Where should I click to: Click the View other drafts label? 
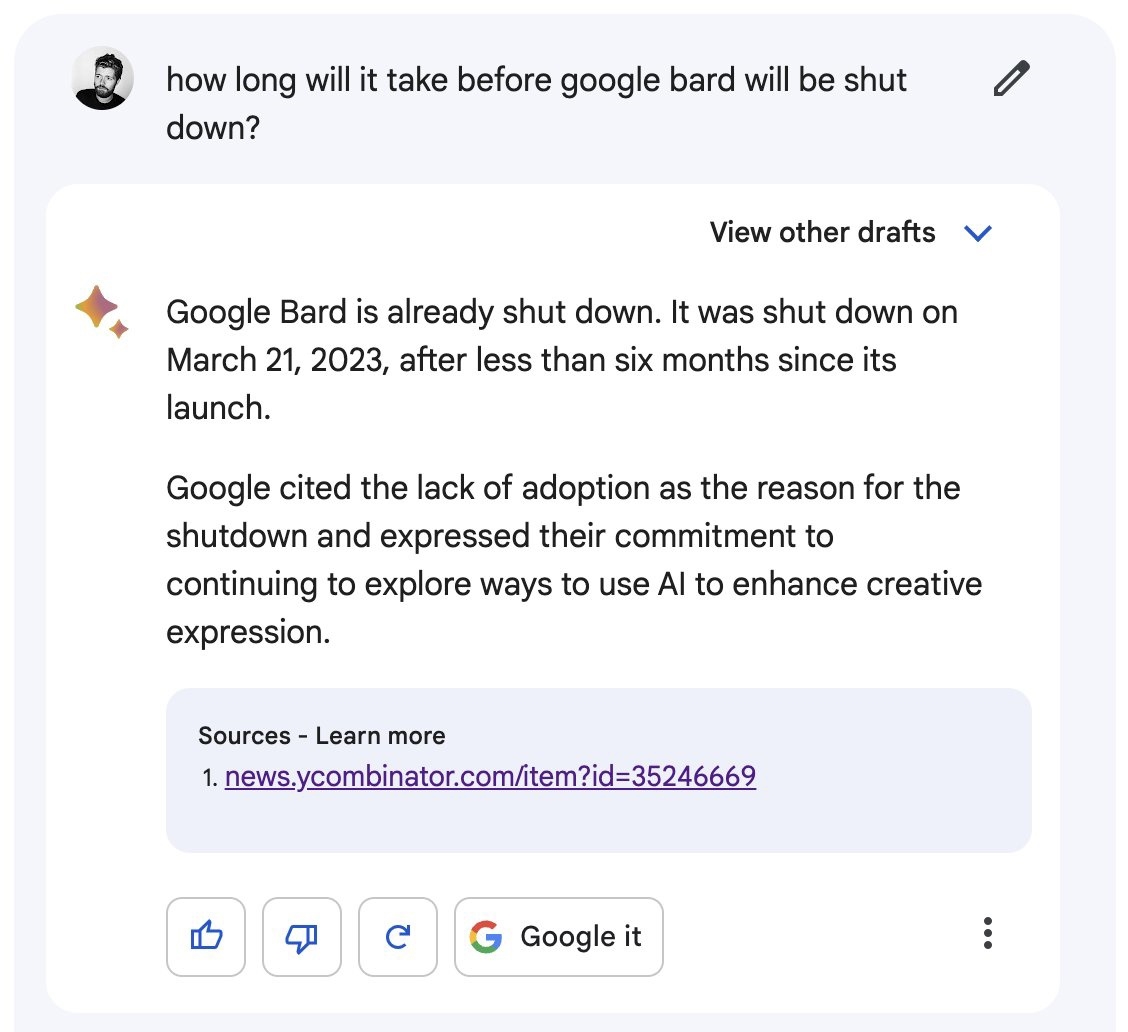pyautogui.click(x=822, y=232)
